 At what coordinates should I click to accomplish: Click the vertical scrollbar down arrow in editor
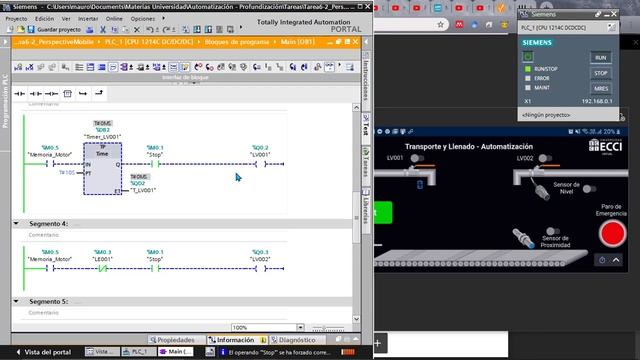click(356, 319)
